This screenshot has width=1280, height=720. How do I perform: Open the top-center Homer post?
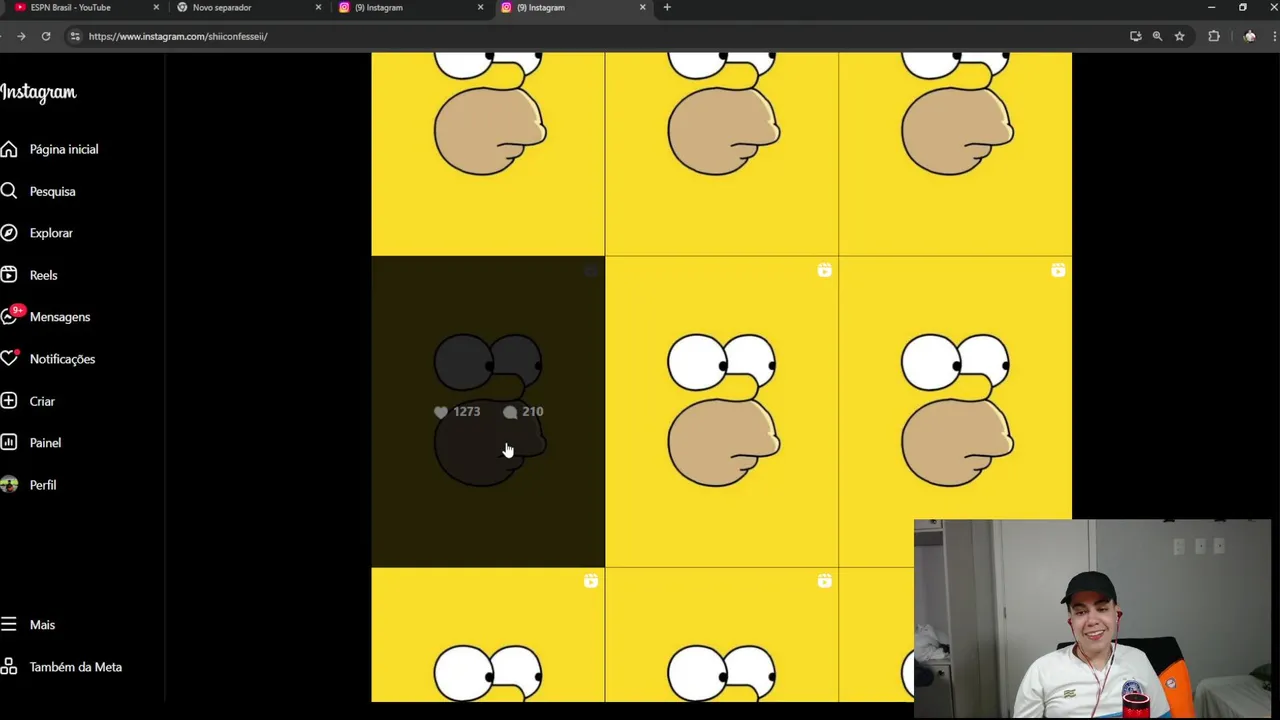pyautogui.click(x=721, y=154)
